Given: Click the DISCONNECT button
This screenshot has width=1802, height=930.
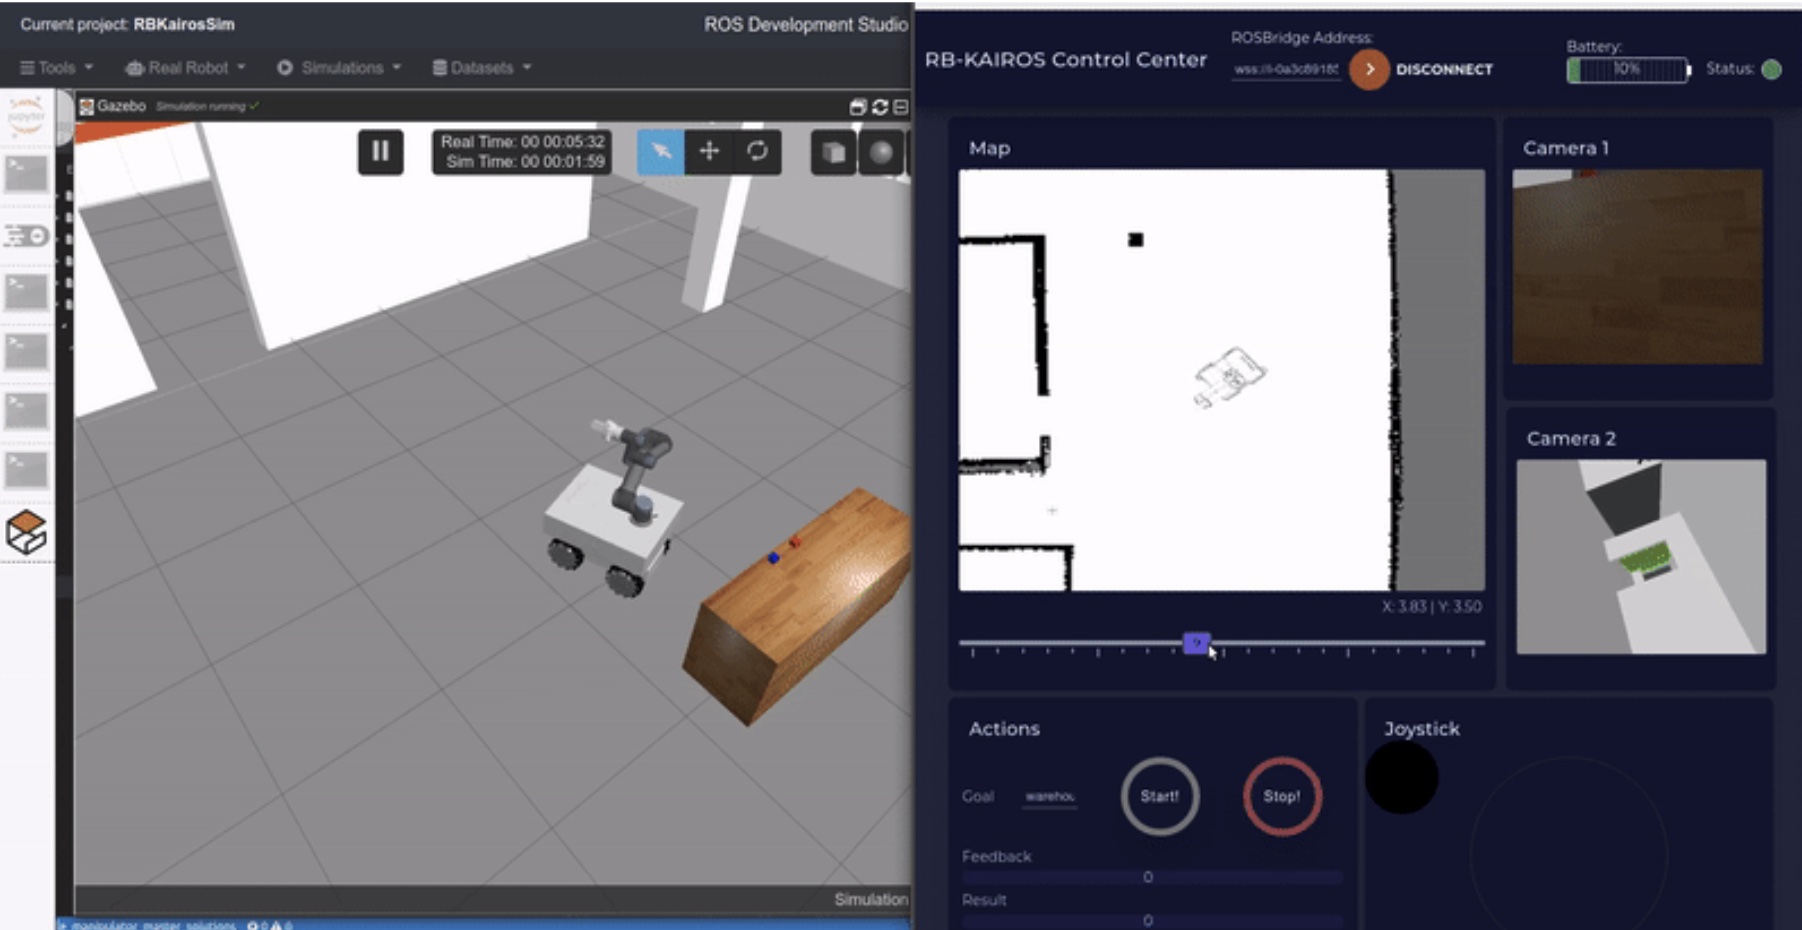Looking at the screenshot, I should click(1444, 69).
